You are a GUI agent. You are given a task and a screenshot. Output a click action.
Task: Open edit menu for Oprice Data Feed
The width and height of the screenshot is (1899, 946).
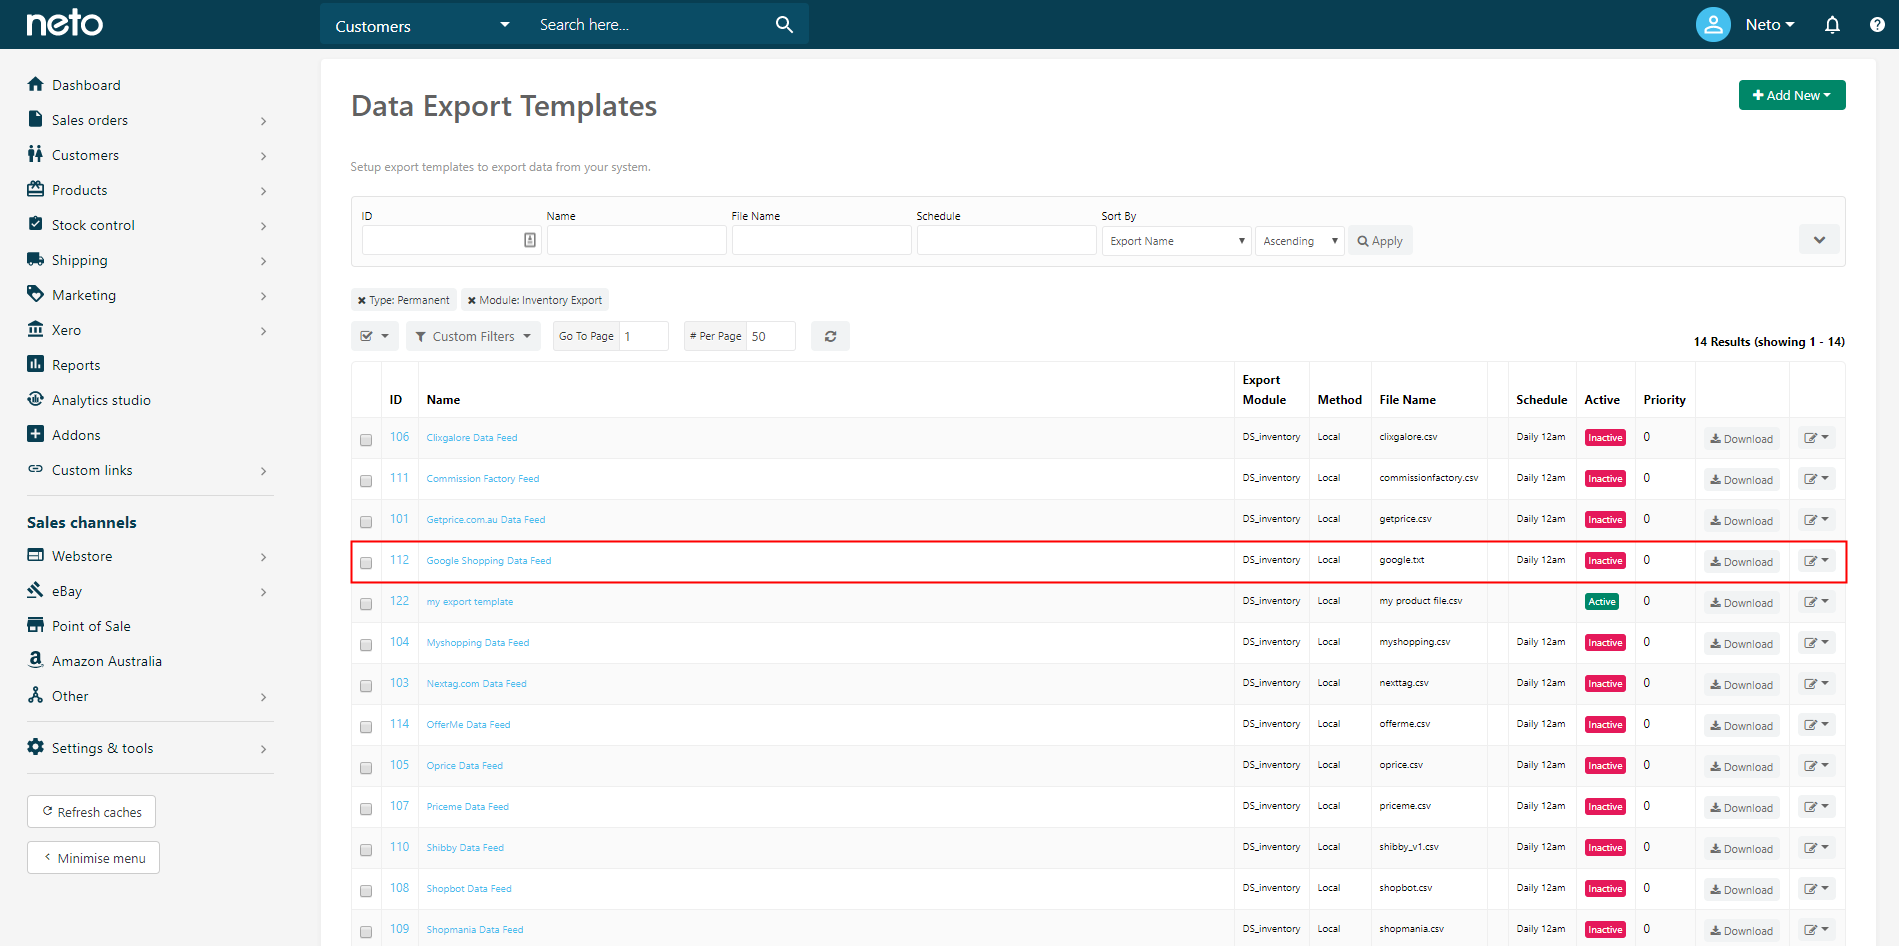tap(1816, 766)
